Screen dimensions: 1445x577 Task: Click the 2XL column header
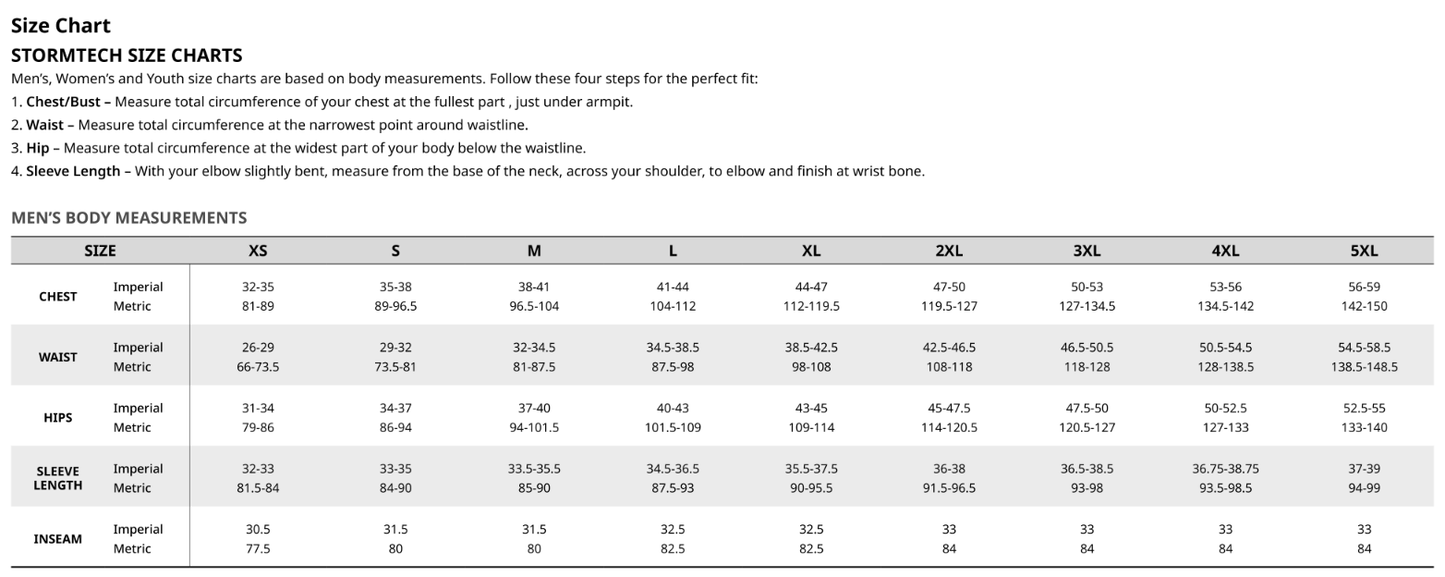tap(949, 251)
